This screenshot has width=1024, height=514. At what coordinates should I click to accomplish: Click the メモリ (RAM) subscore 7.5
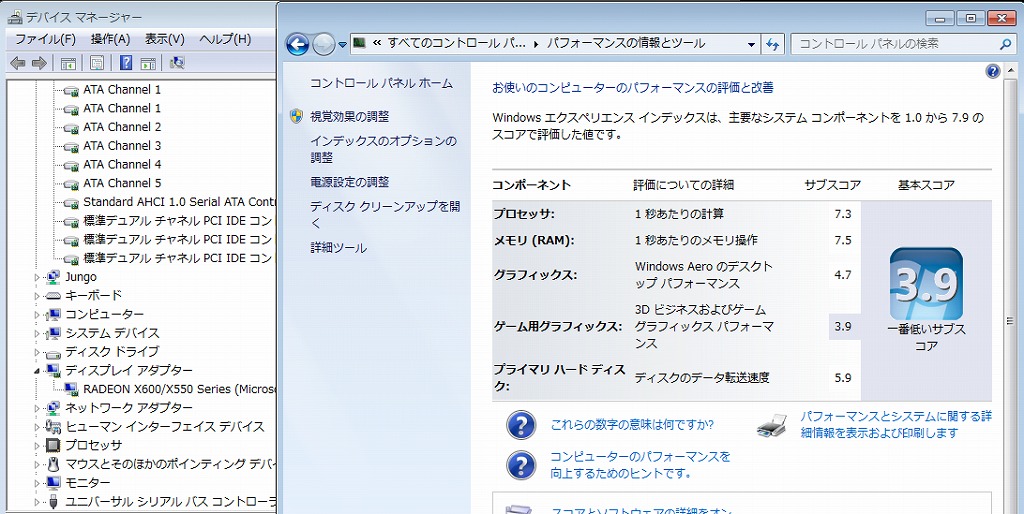(843, 240)
